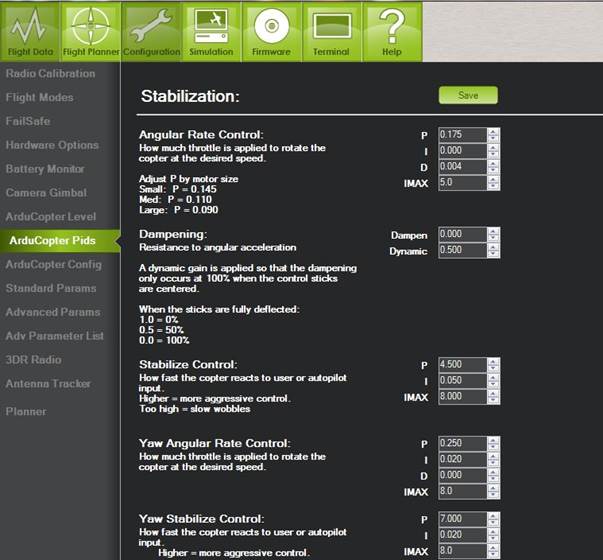This screenshot has height=560, width=603.
Task: Select 3DR Radio in the sidebar
Action: coord(33,360)
